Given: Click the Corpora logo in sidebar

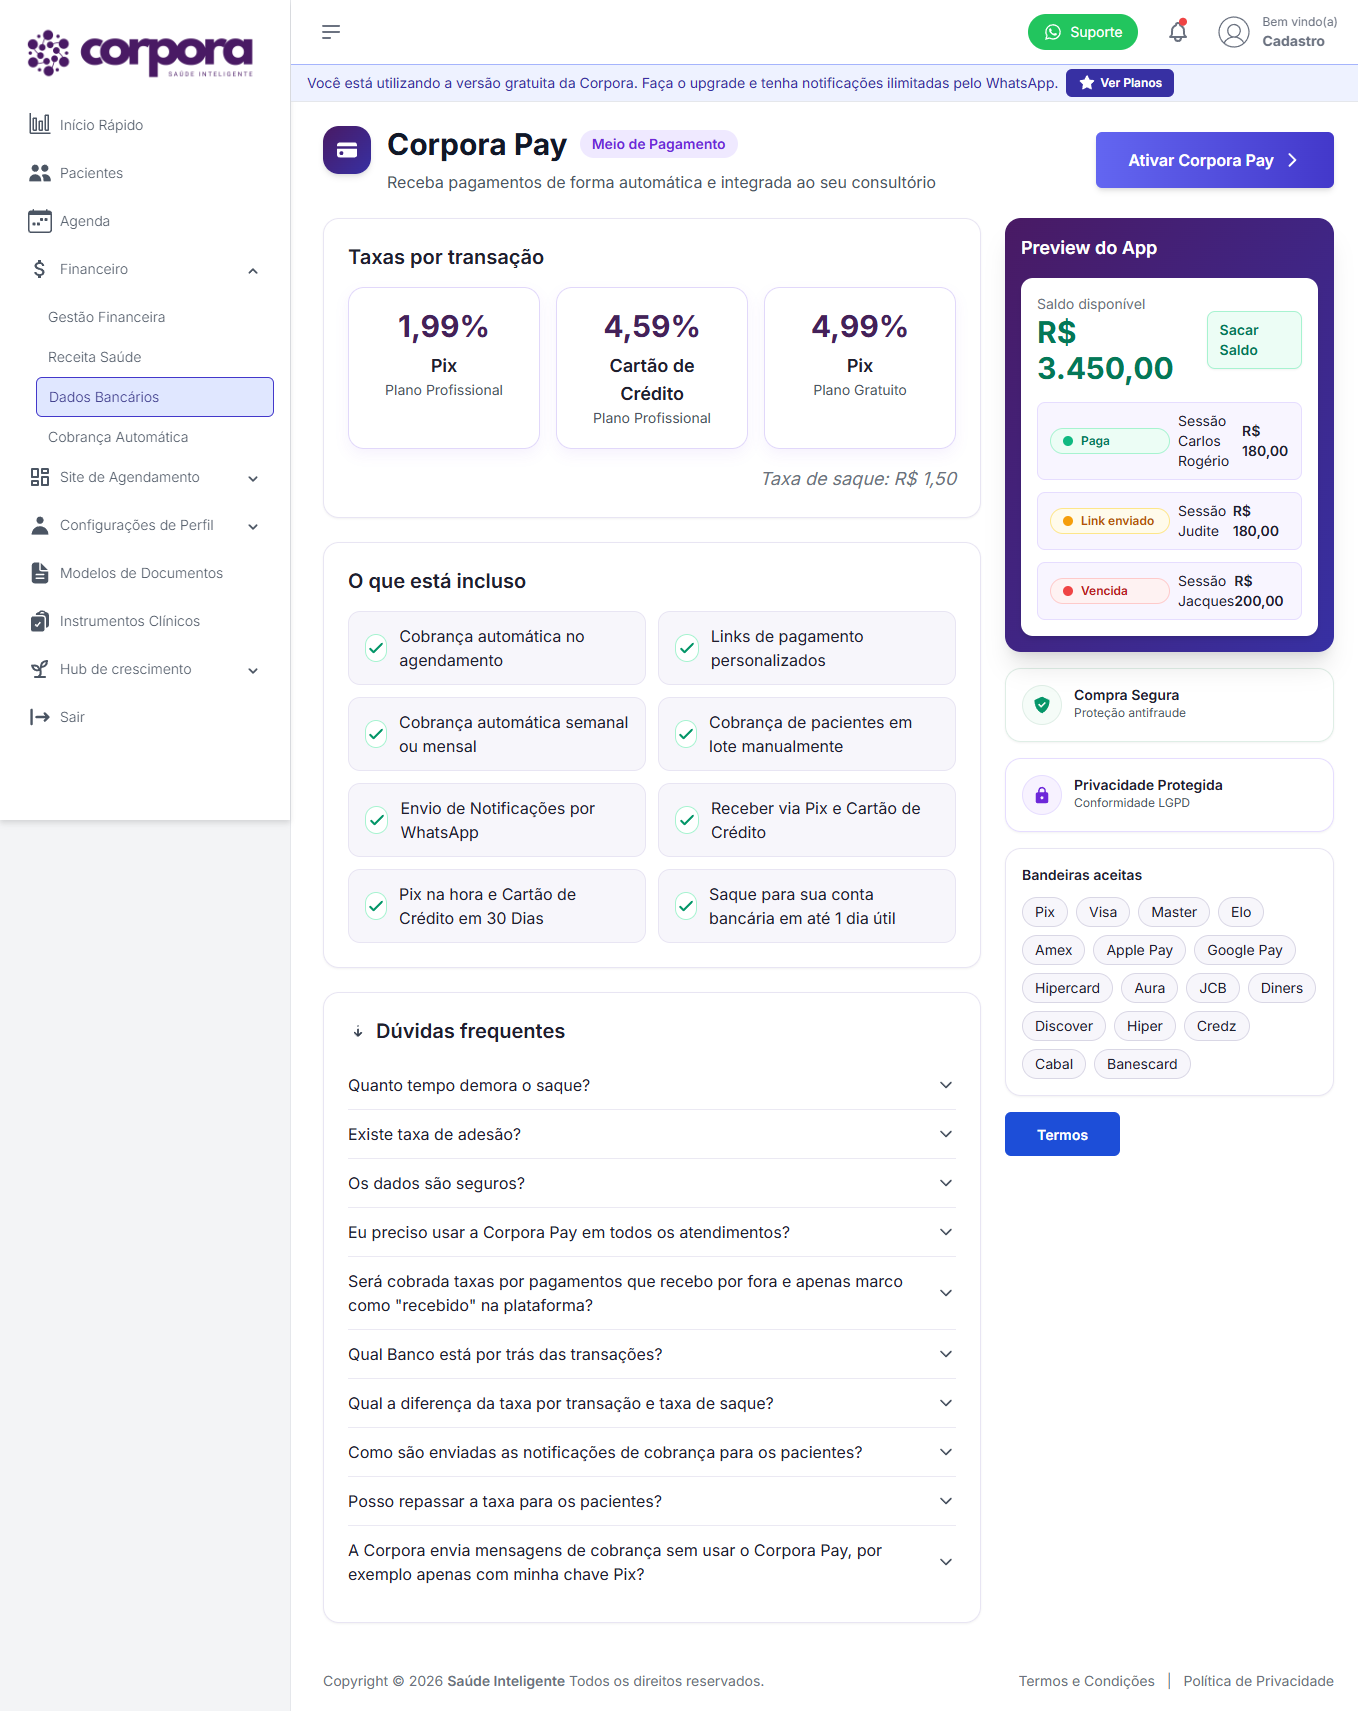Looking at the screenshot, I should click(140, 53).
